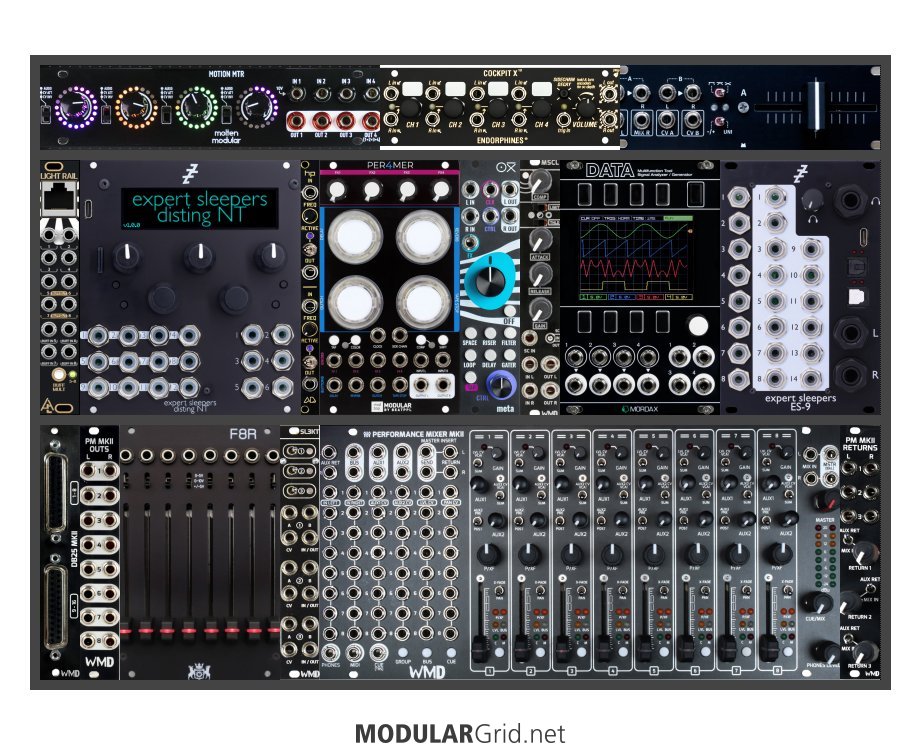Click the Expert Sleepers logo on disting NT
This screenshot has height=755, width=921.
click(189, 173)
